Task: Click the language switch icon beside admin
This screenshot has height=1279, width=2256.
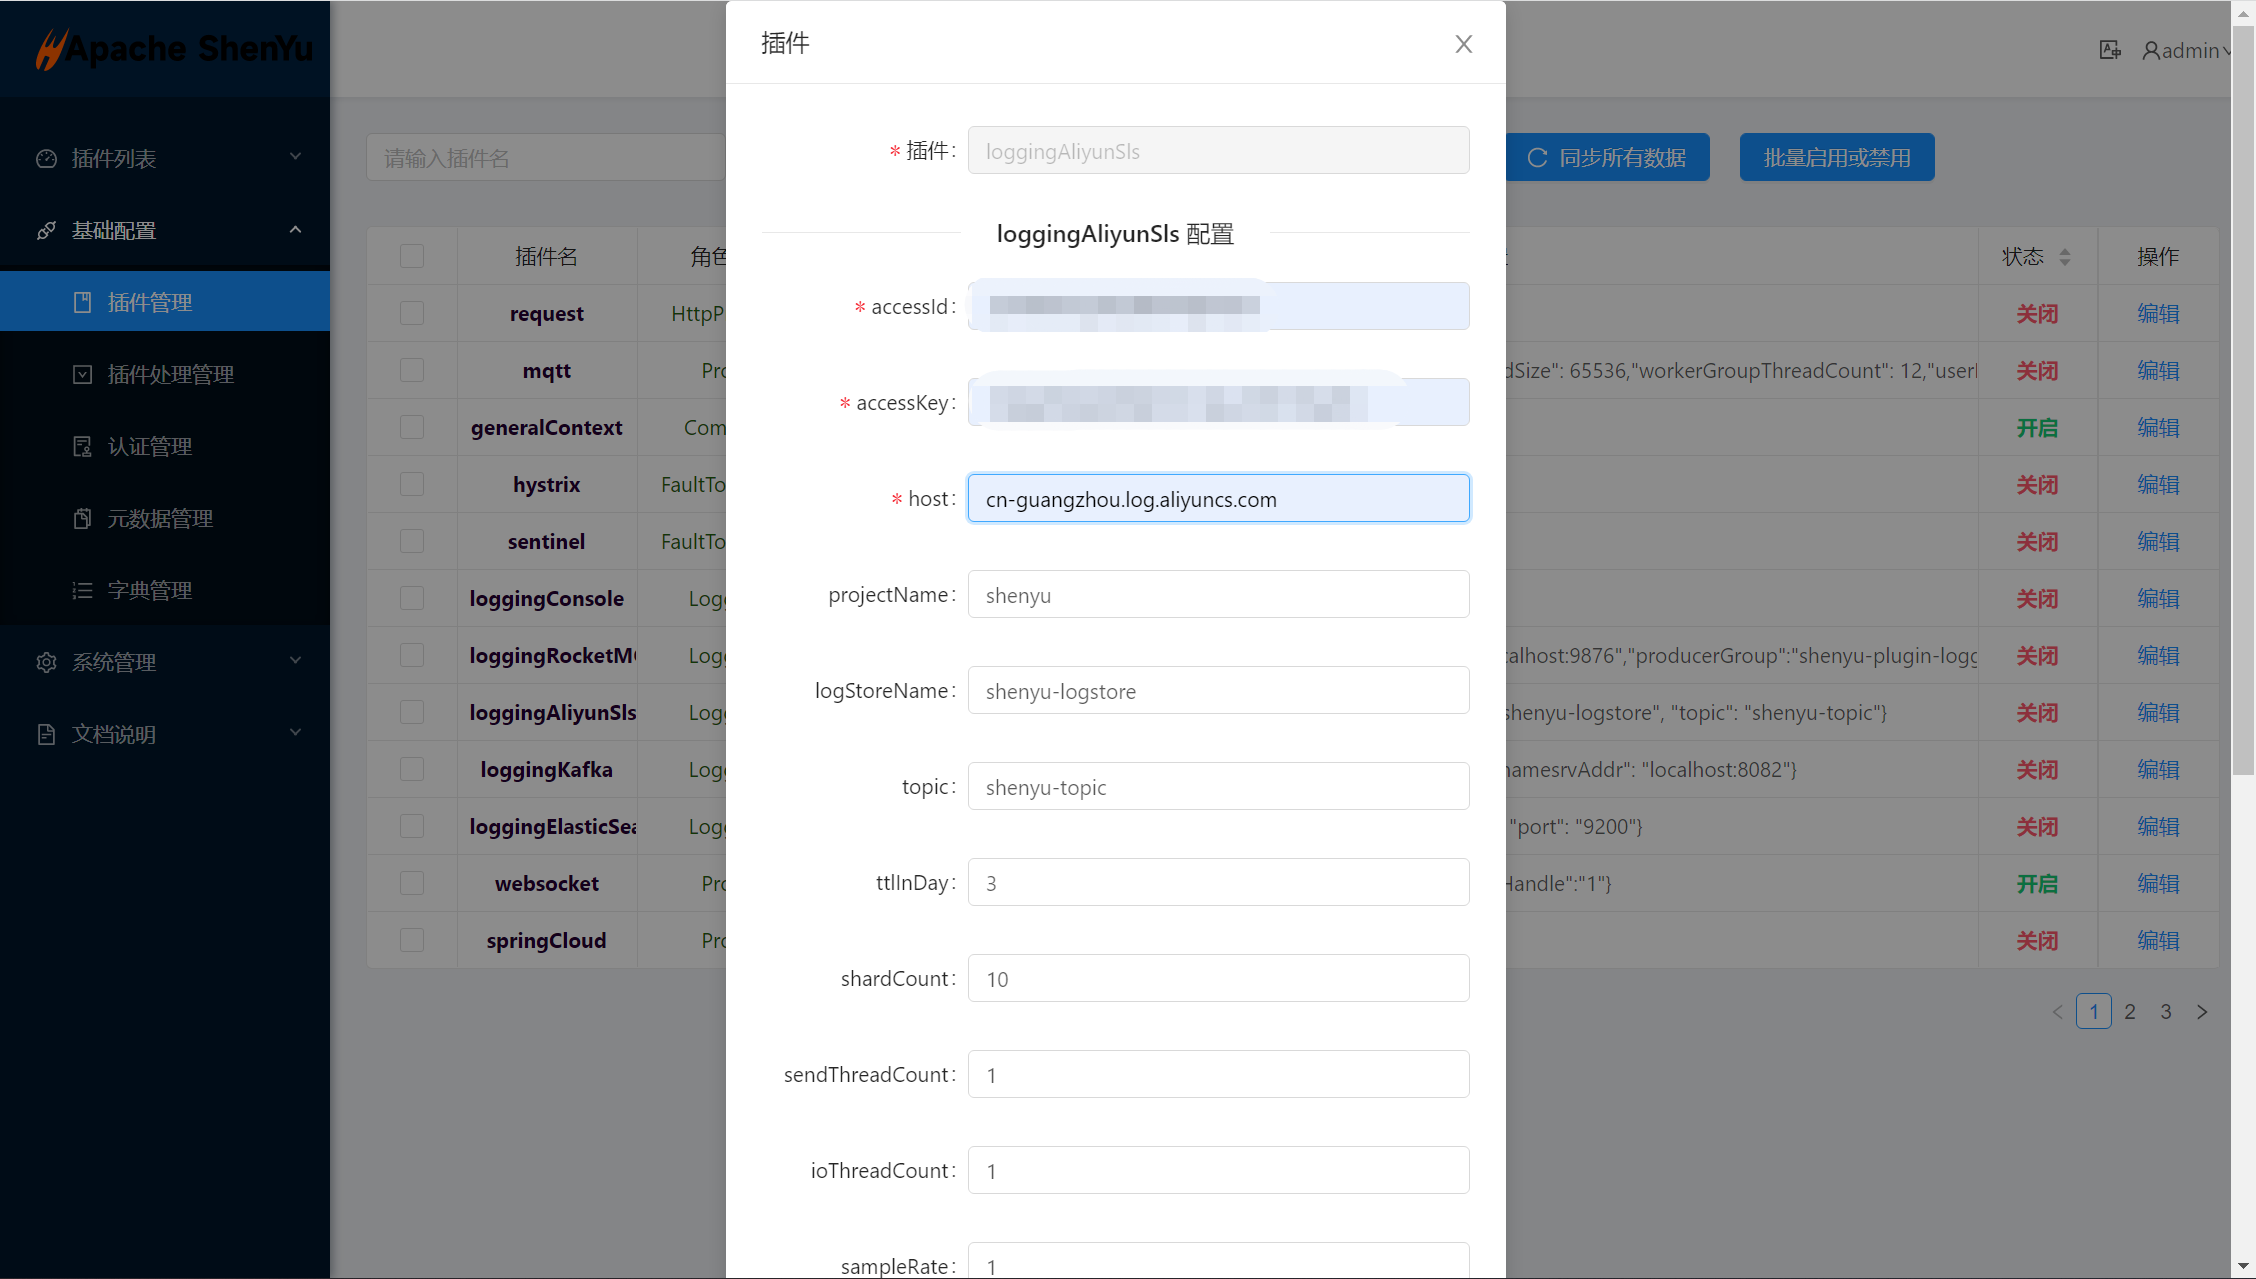Action: tap(2110, 50)
